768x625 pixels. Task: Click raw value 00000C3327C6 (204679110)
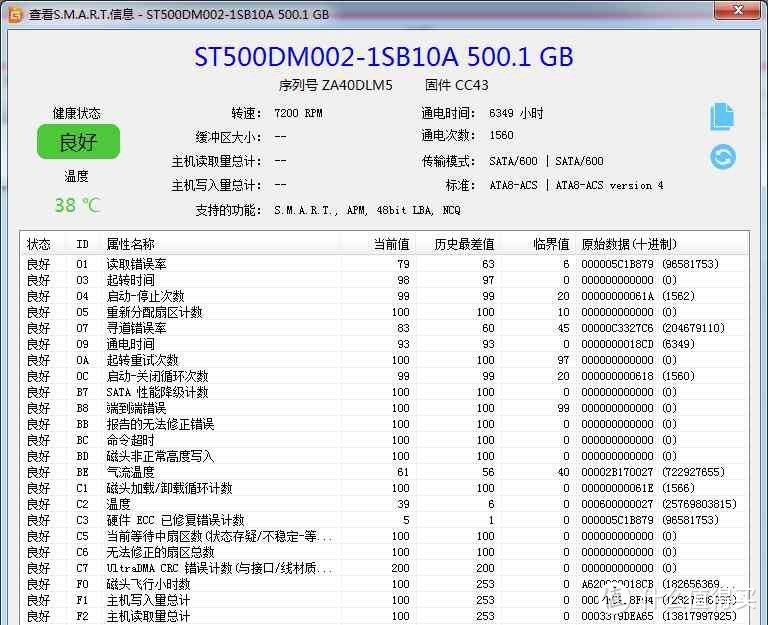click(x=653, y=328)
